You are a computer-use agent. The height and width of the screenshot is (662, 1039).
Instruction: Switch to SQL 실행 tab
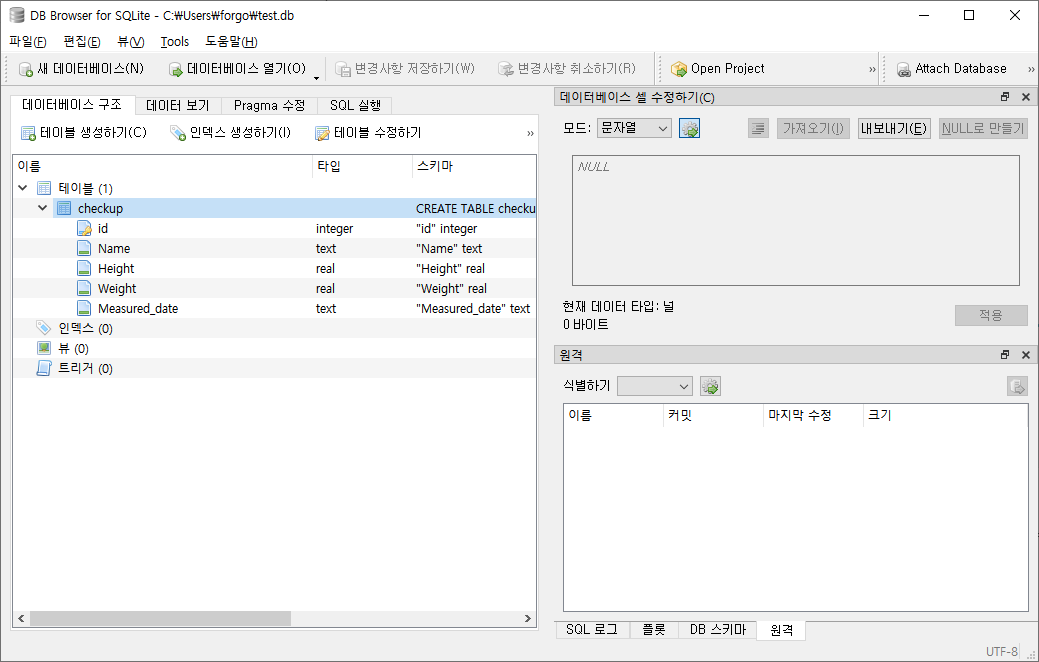point(355,105)
